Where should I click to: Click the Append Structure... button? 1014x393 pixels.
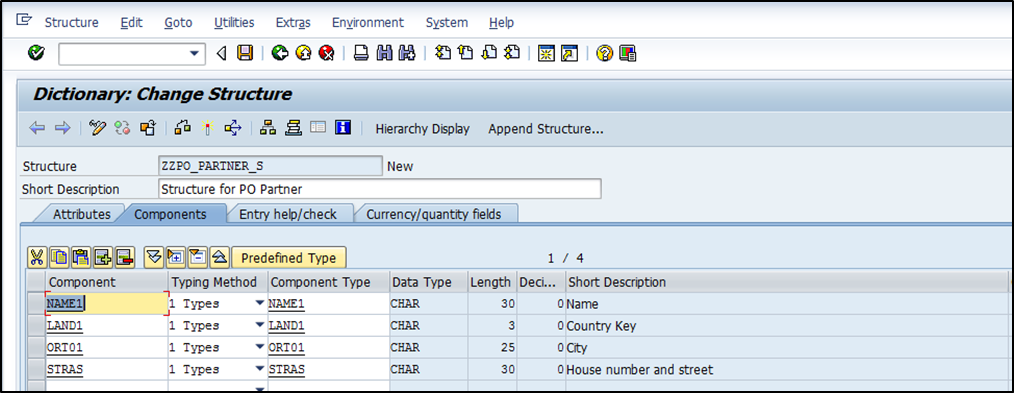pos(546,129)
